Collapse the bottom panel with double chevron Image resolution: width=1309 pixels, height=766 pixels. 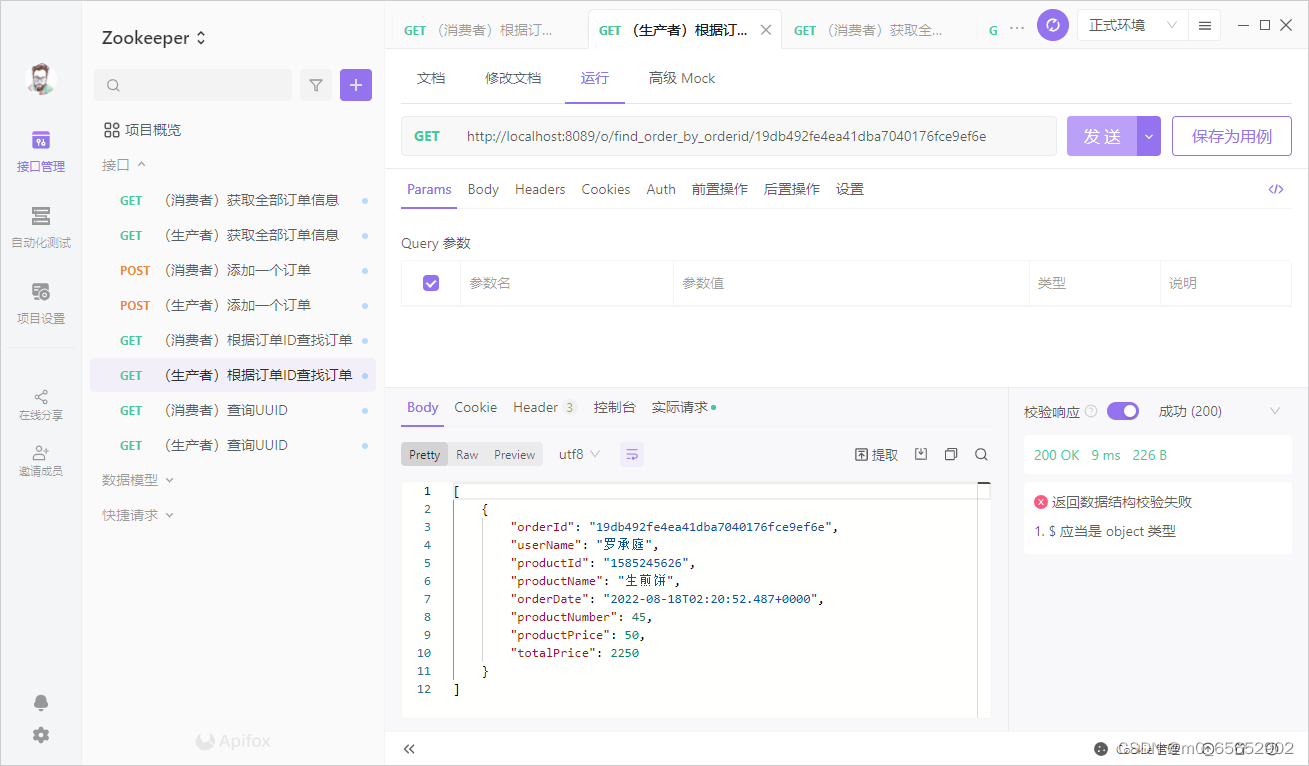pos(409,748)
